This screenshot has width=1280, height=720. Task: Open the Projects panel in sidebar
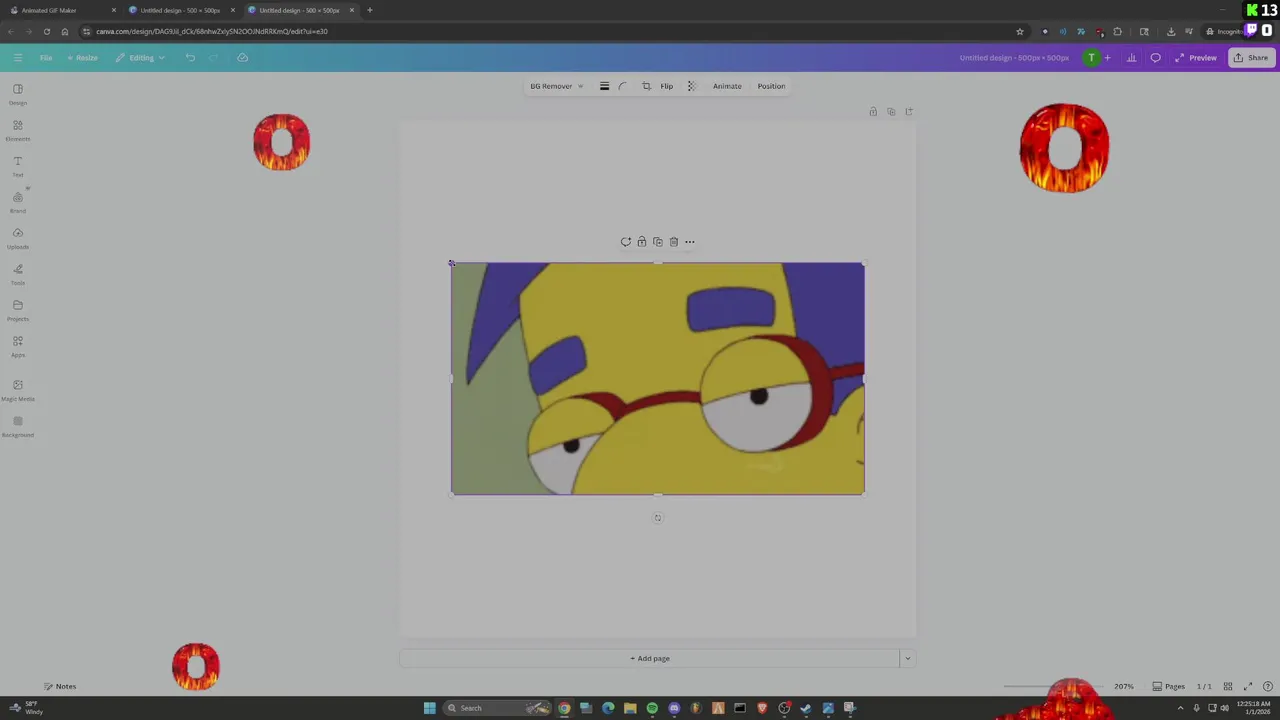click(x=18, y=310)
